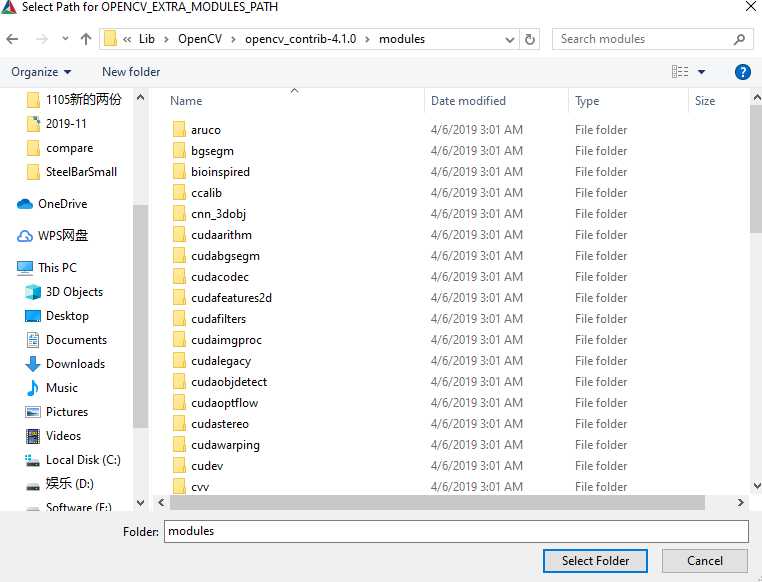This screenshot has width=762, height=582.
Task: Select cudalegacy folder name
Action: 221,360
